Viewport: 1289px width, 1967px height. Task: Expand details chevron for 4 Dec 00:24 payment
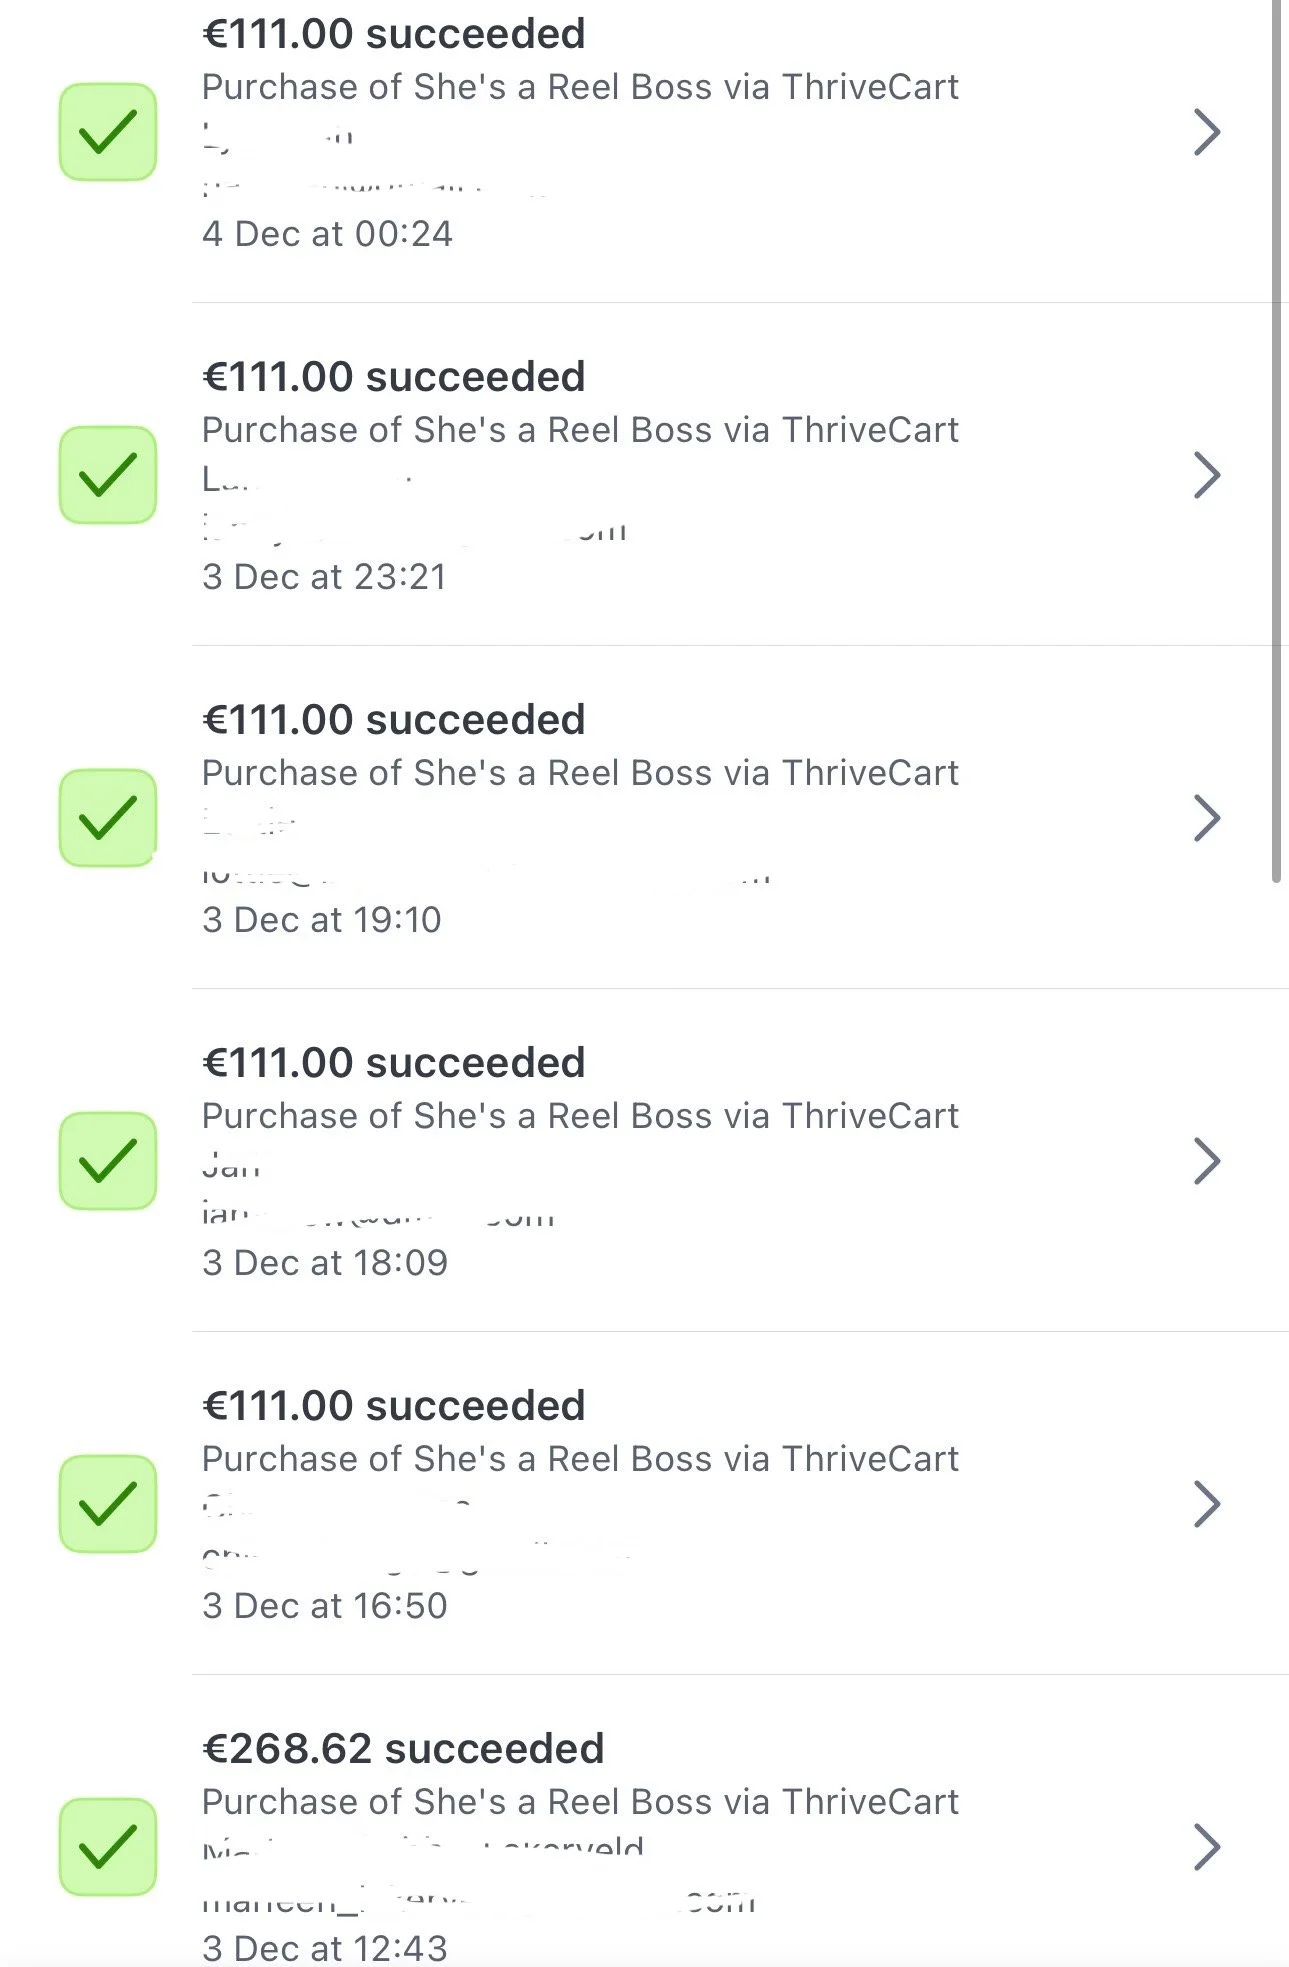click(1207, 132)
